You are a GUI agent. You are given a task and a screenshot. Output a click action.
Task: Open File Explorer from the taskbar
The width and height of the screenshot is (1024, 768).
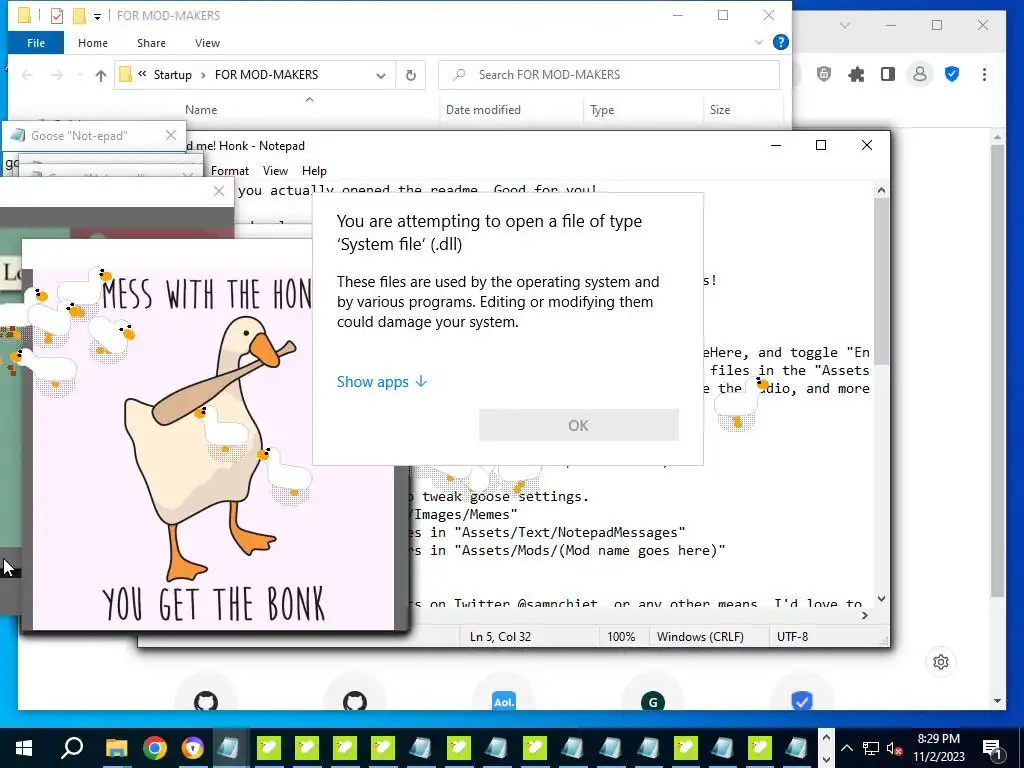tap(117, 748)
